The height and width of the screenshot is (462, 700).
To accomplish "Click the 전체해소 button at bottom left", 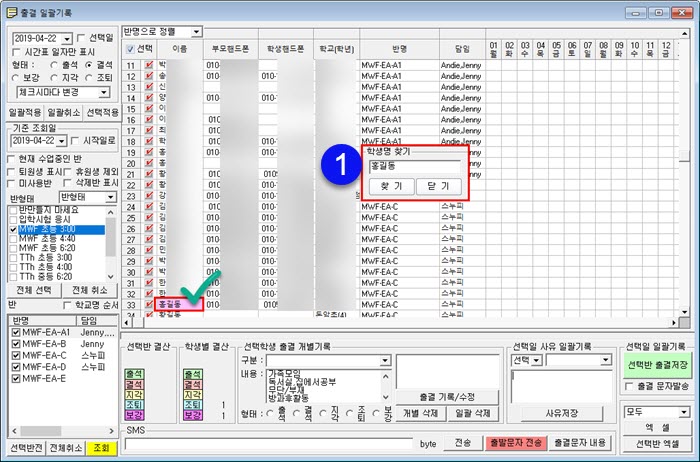I will pos(66,448).
